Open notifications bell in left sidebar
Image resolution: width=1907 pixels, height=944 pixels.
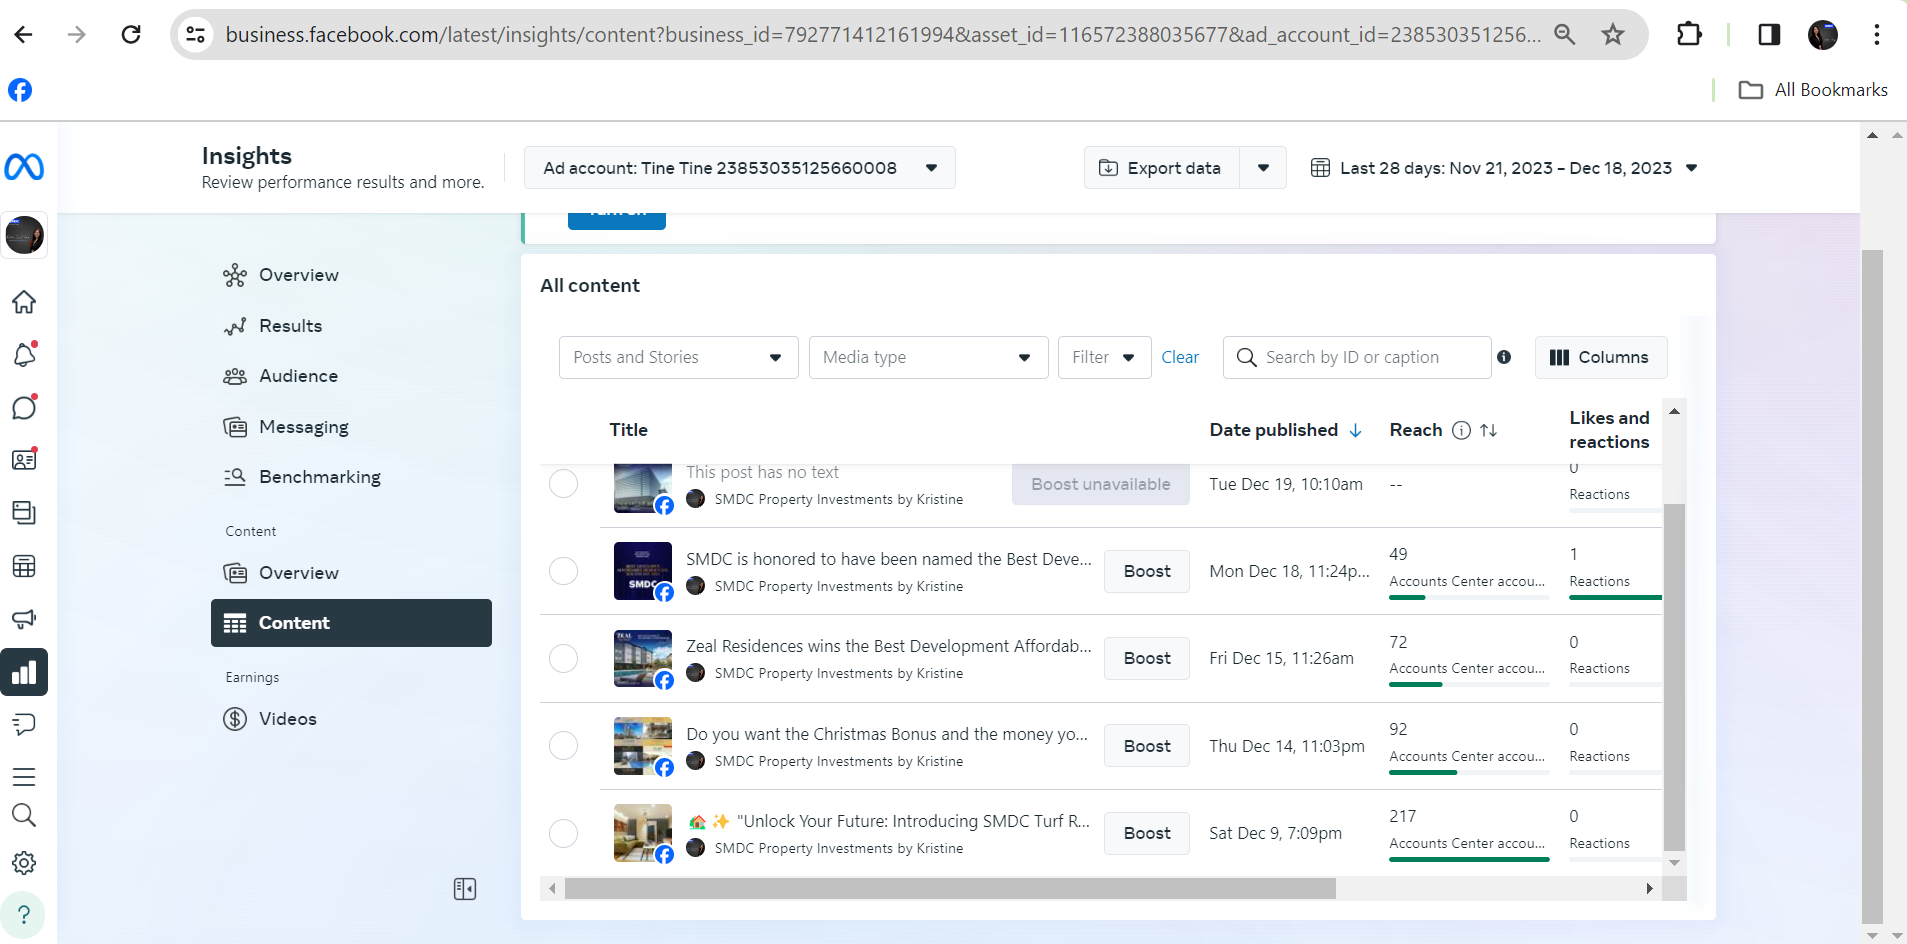coord(24,354)
